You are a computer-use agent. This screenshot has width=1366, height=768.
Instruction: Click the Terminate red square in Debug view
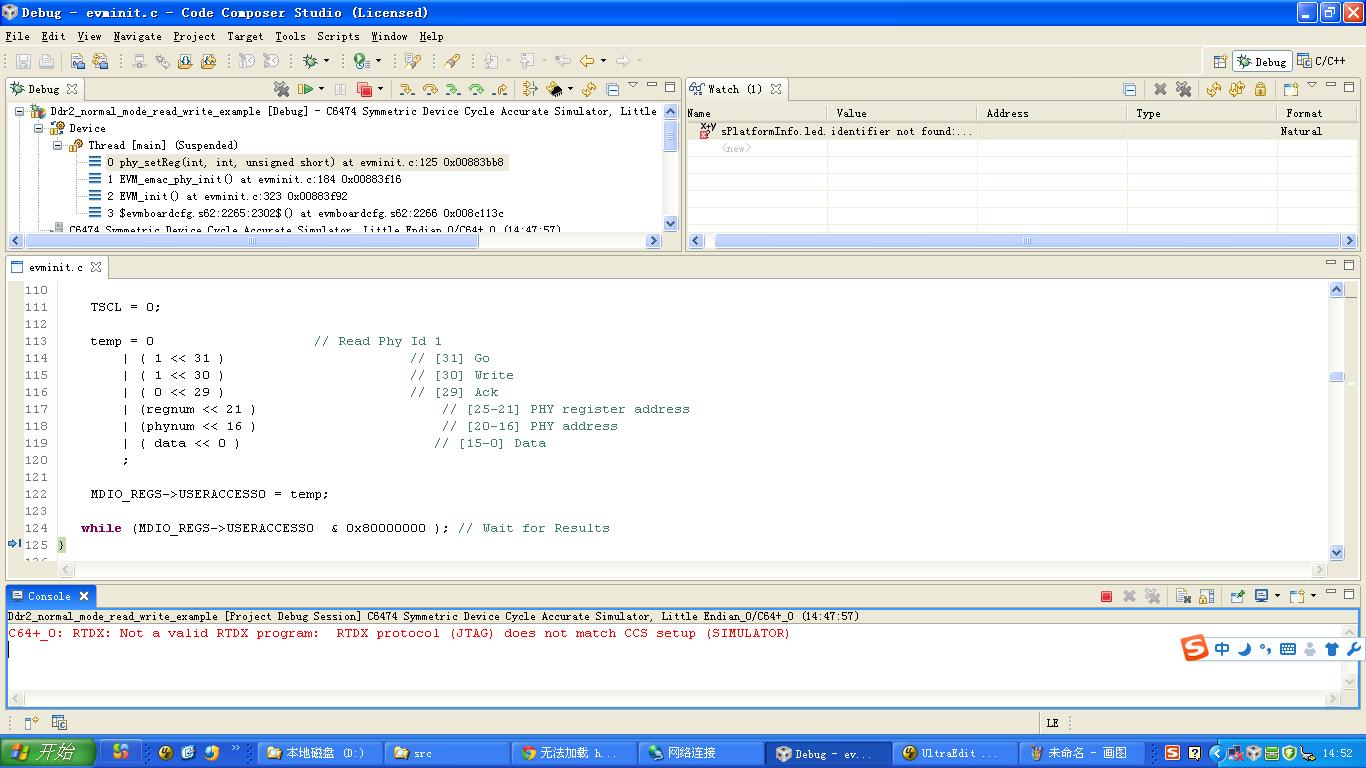pyautogui.click(x=364, y=90)
